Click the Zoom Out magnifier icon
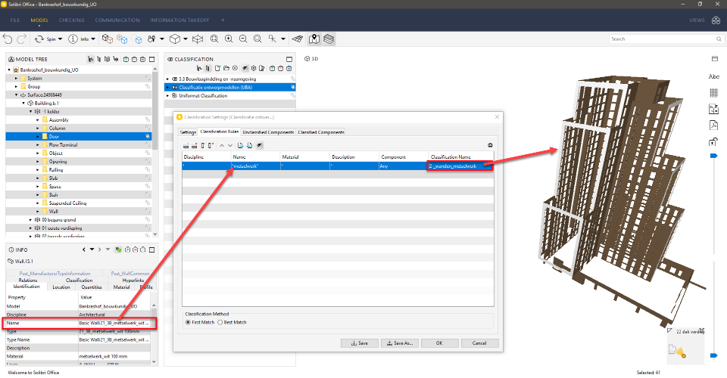Image resolution: width=727 pixels, height=378 pixels. 243,39
